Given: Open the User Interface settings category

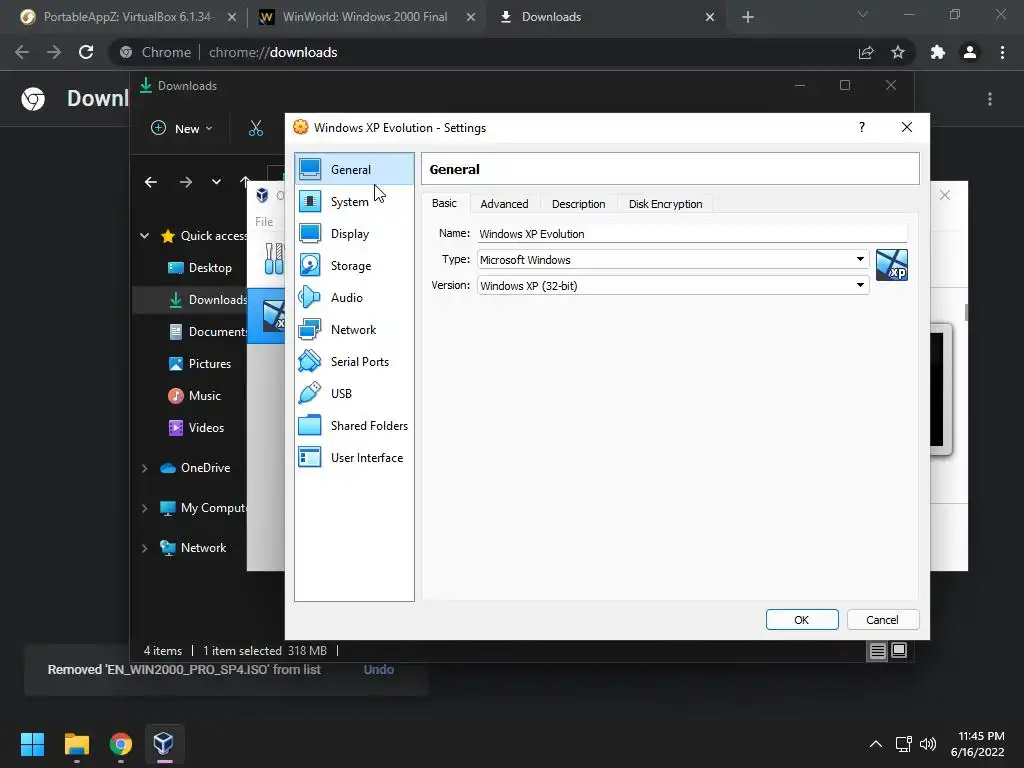Looking at the screenshot, I should point(354,457).
